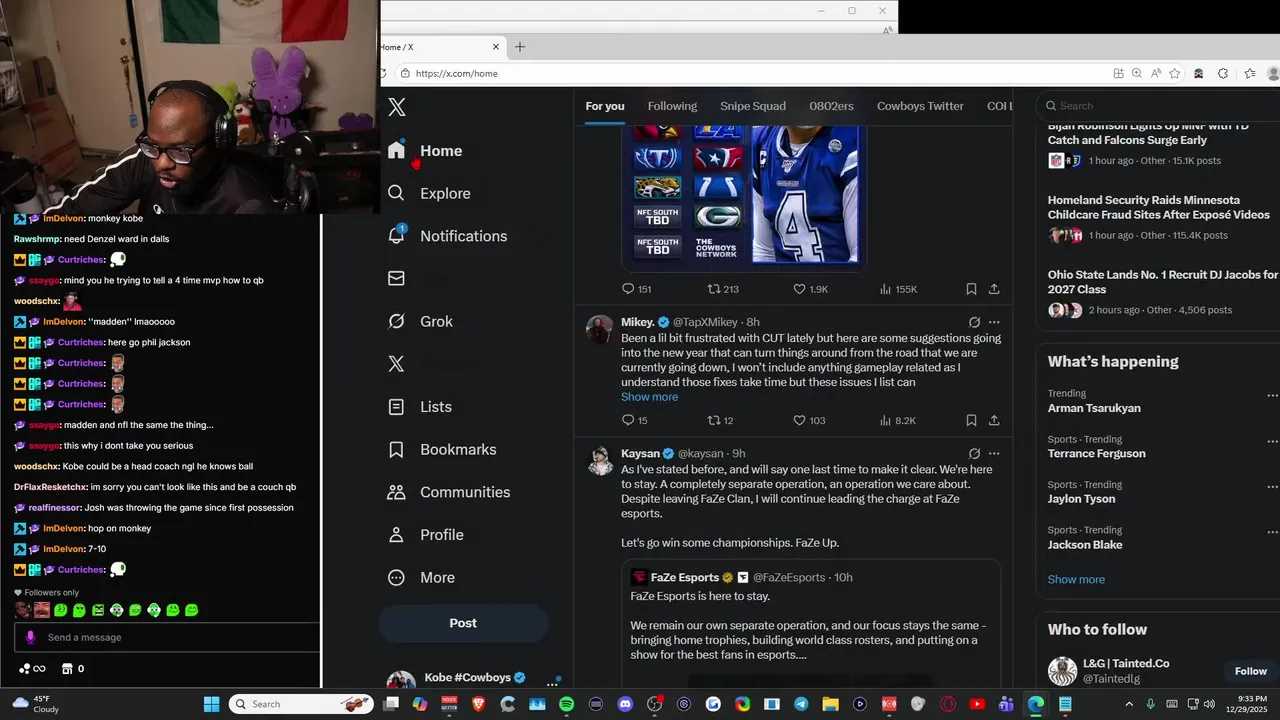Image resolution: width=1280 pixels, height=720 pixels.
Task: Add this page to favorites star
Action: (1175, 73)
